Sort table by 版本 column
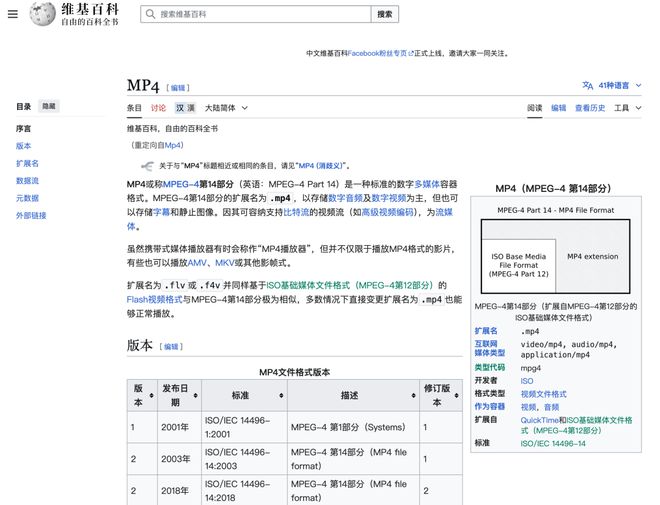The width and height of the screenshot is (660, 505). 152,396
